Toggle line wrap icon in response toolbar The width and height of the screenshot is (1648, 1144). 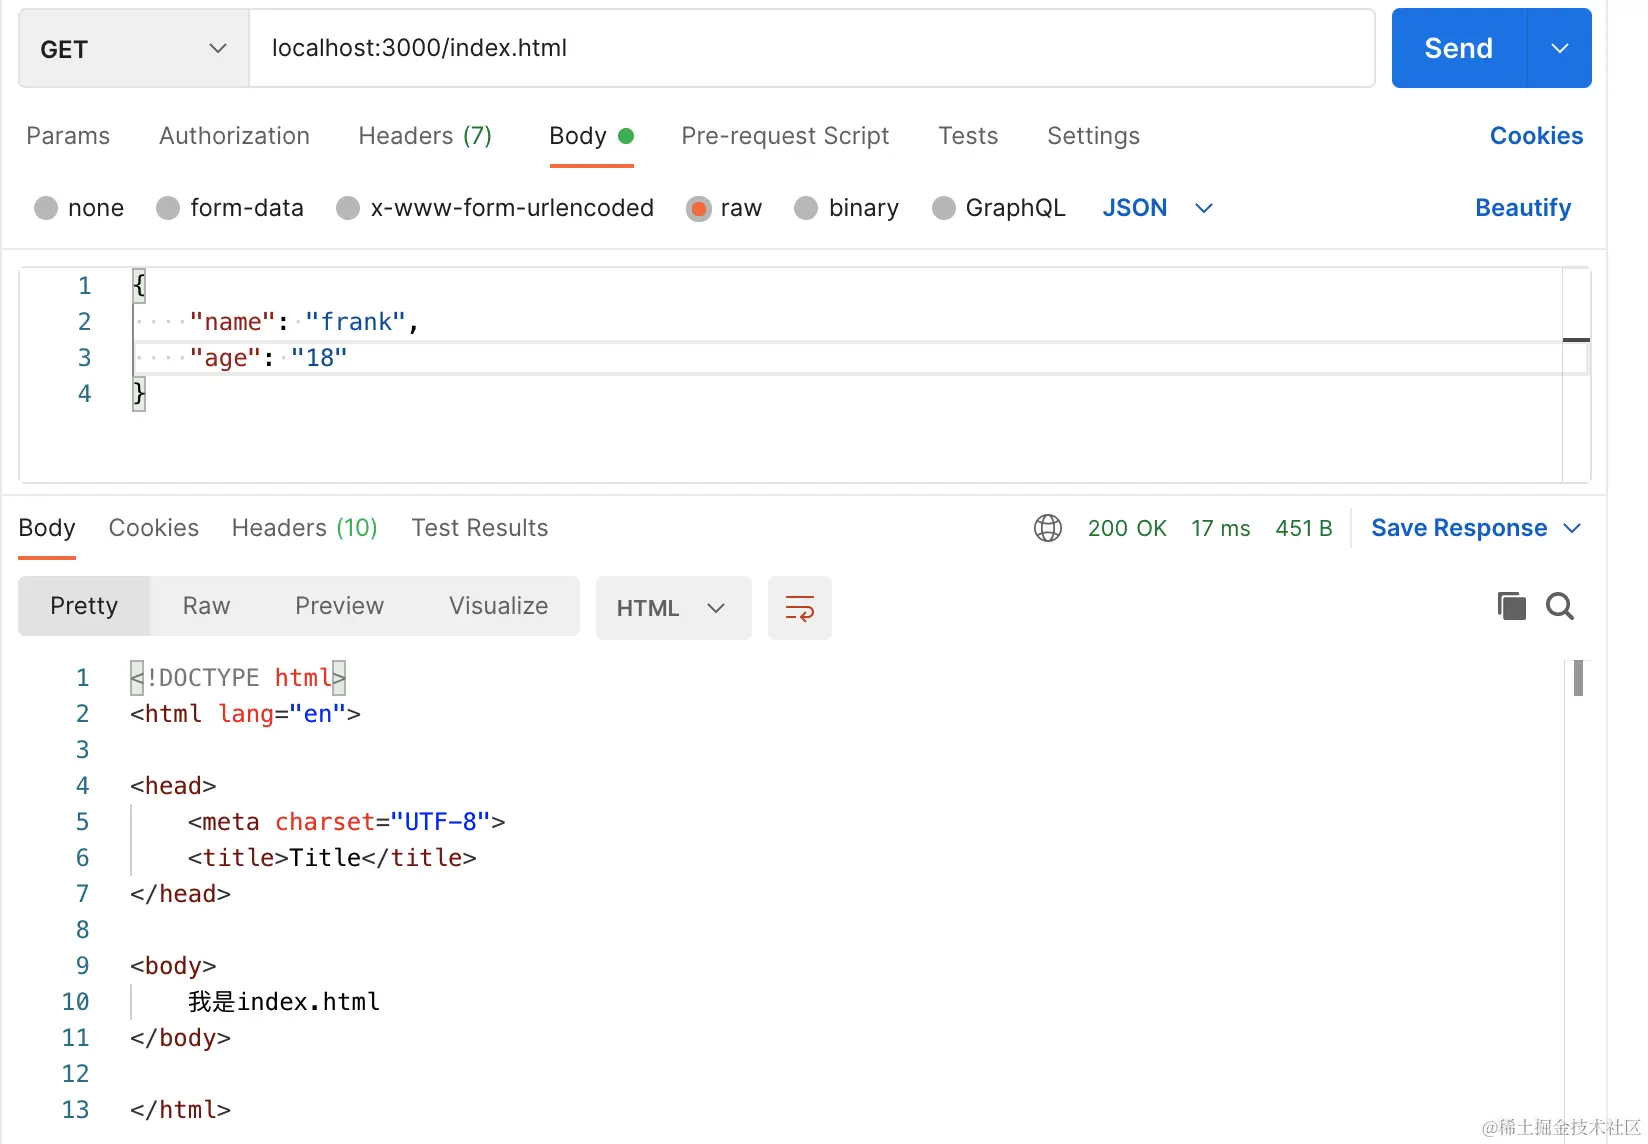pos(800,608)
